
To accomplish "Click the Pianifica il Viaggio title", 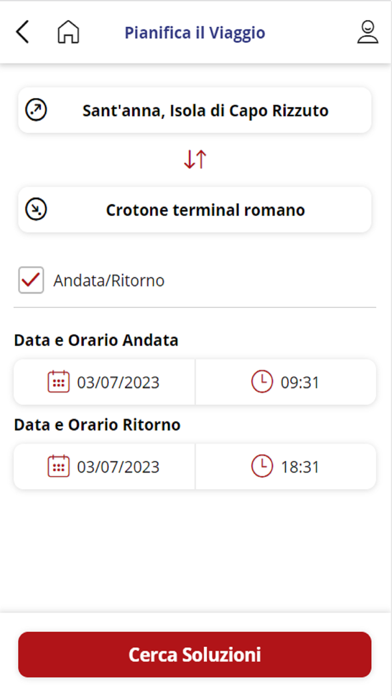I will point(195,33).
